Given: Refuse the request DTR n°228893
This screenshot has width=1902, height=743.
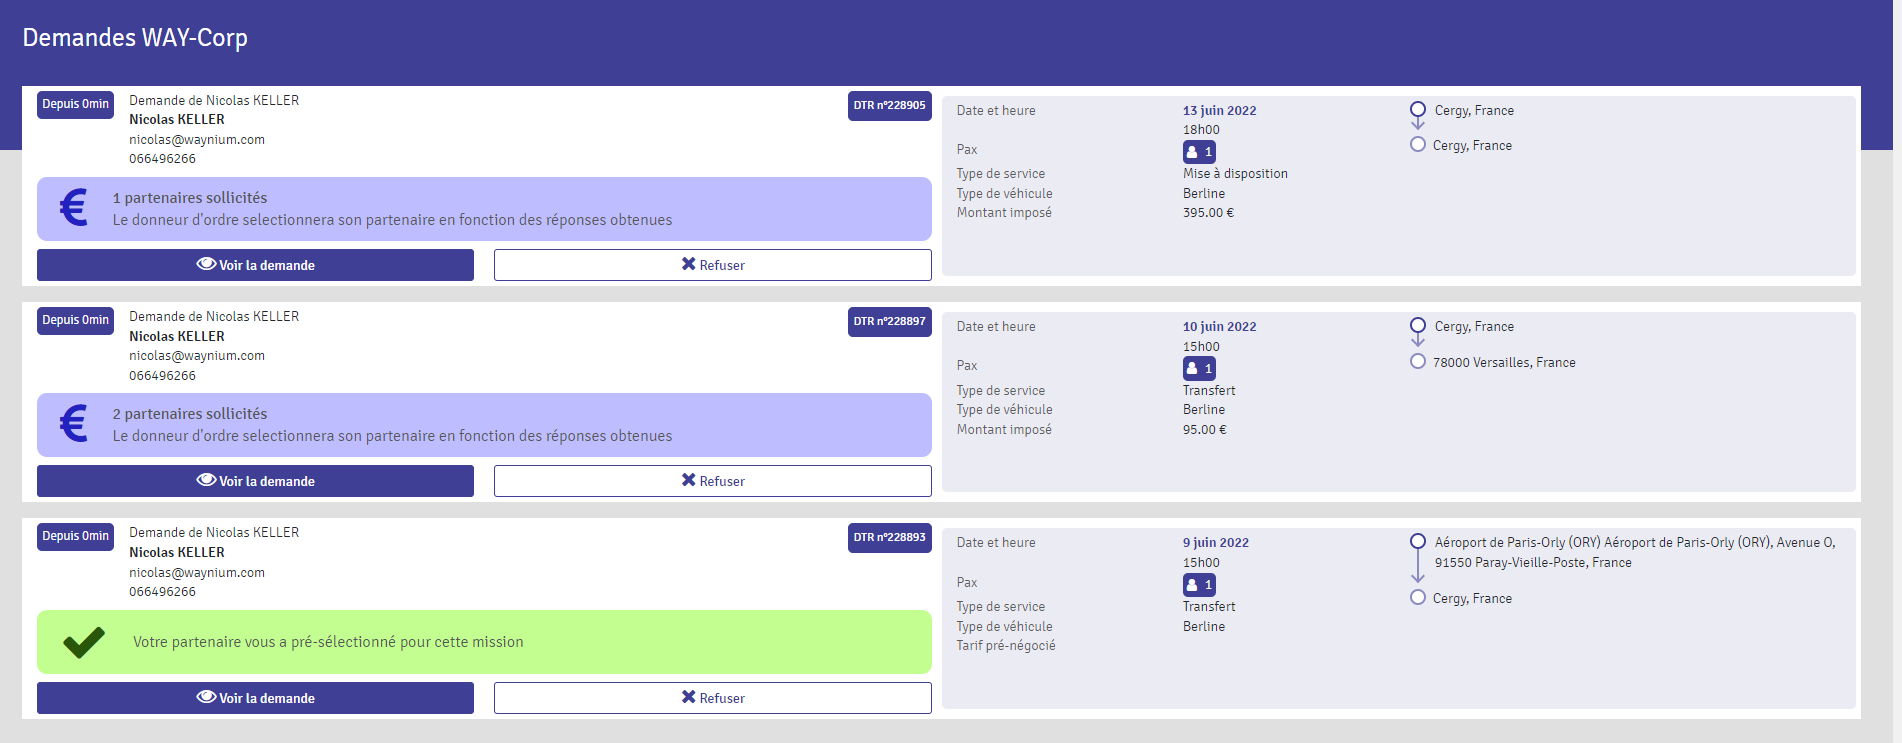Looking at the screenshot, I should 712,698.
